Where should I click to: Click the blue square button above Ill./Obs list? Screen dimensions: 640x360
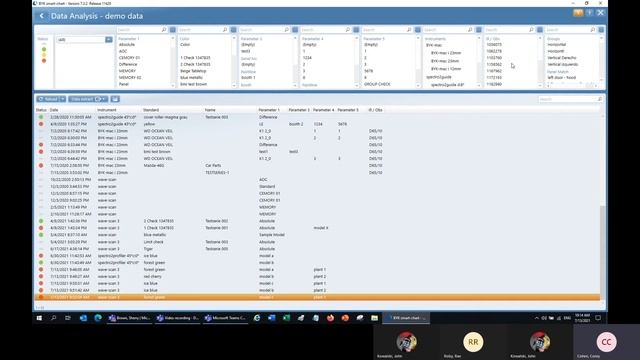(x=540, y=30)
